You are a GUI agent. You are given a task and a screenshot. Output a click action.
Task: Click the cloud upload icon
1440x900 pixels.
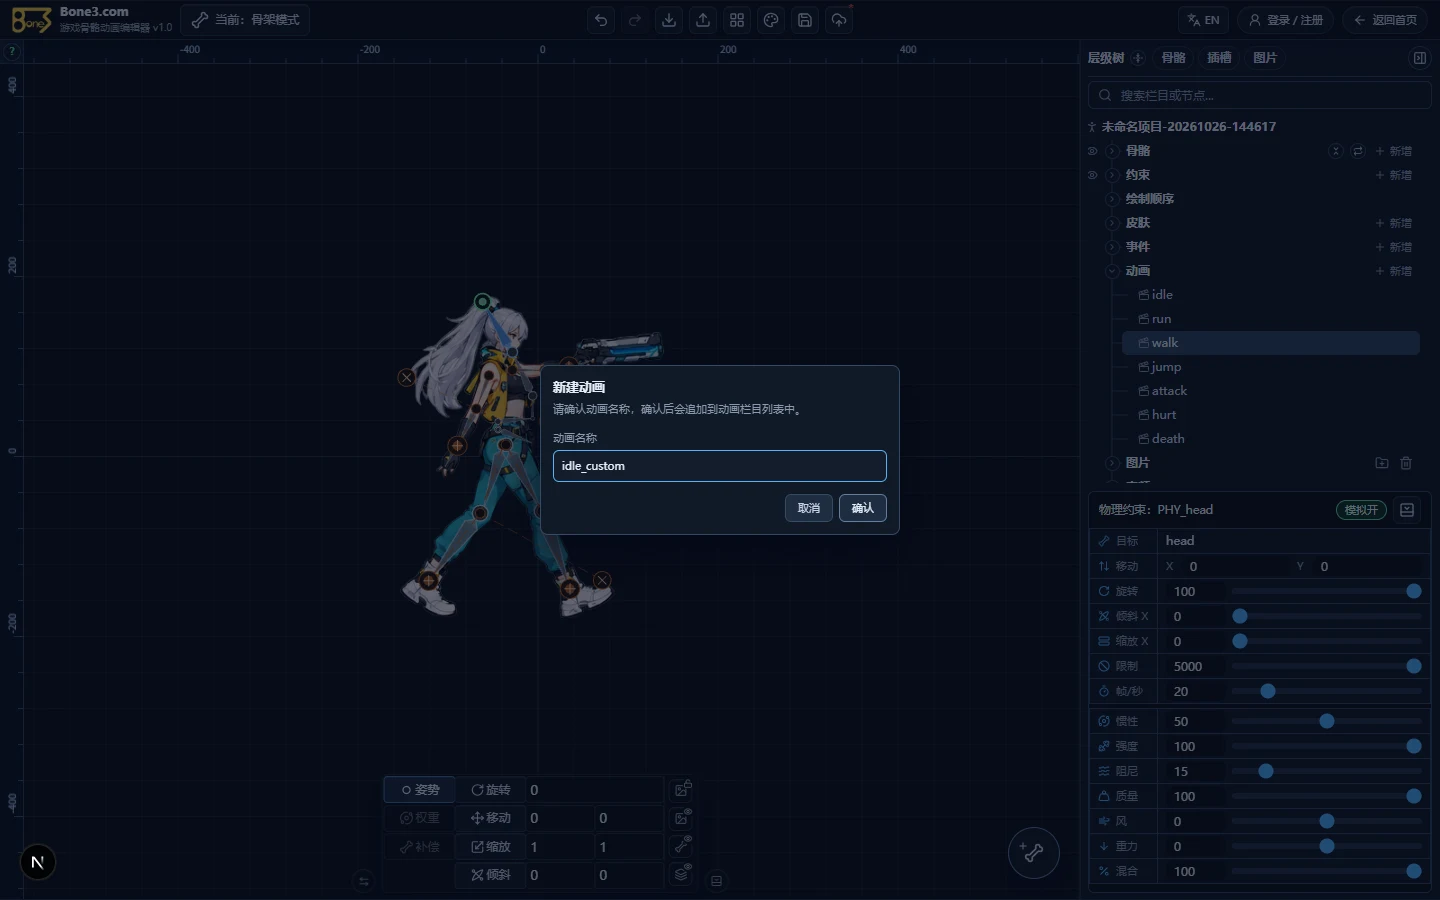(839, 20)
